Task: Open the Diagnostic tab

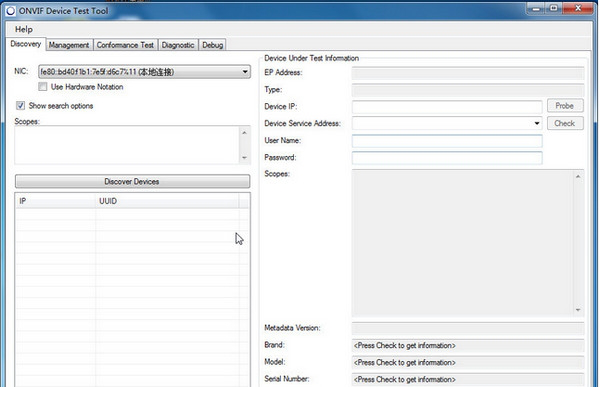Action: 178,45
